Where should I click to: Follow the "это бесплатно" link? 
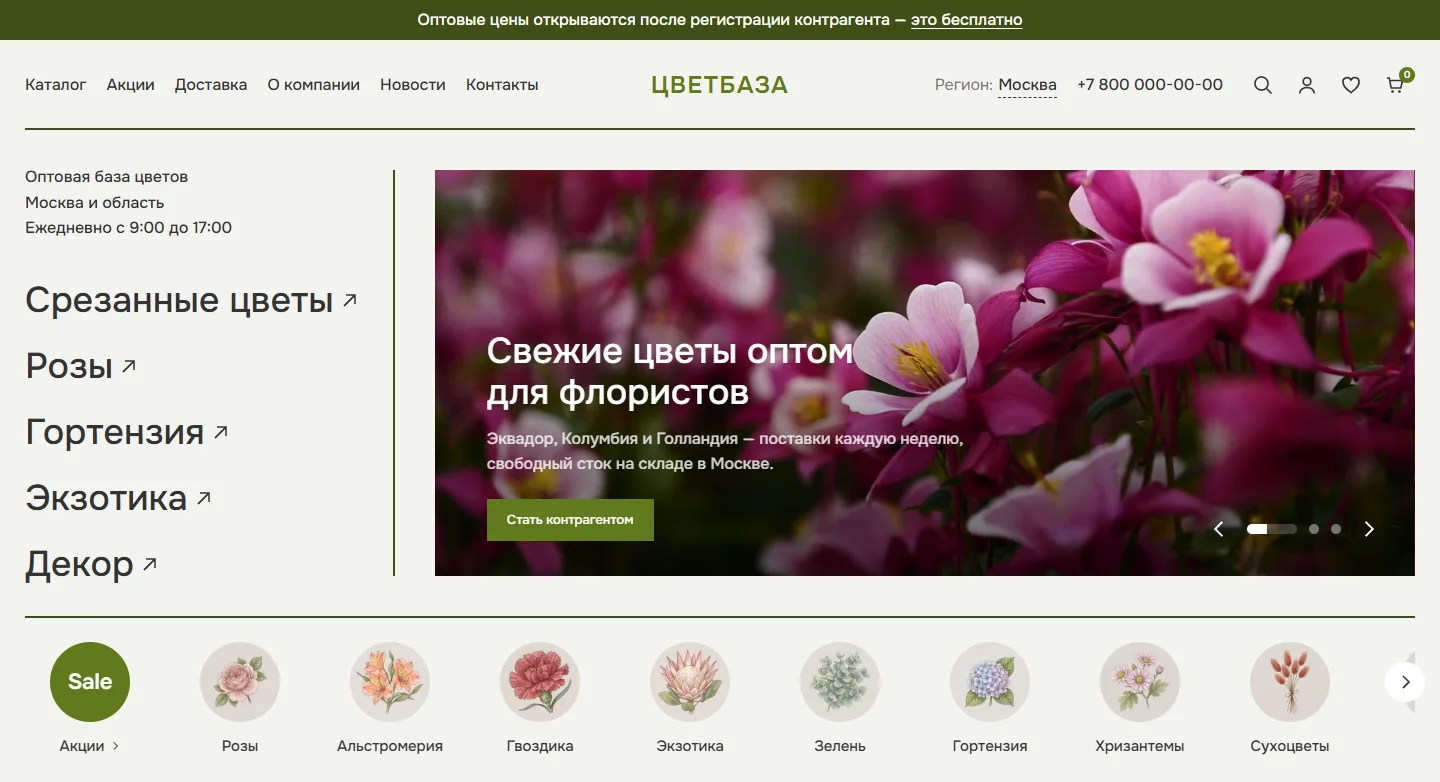point(966,20)
